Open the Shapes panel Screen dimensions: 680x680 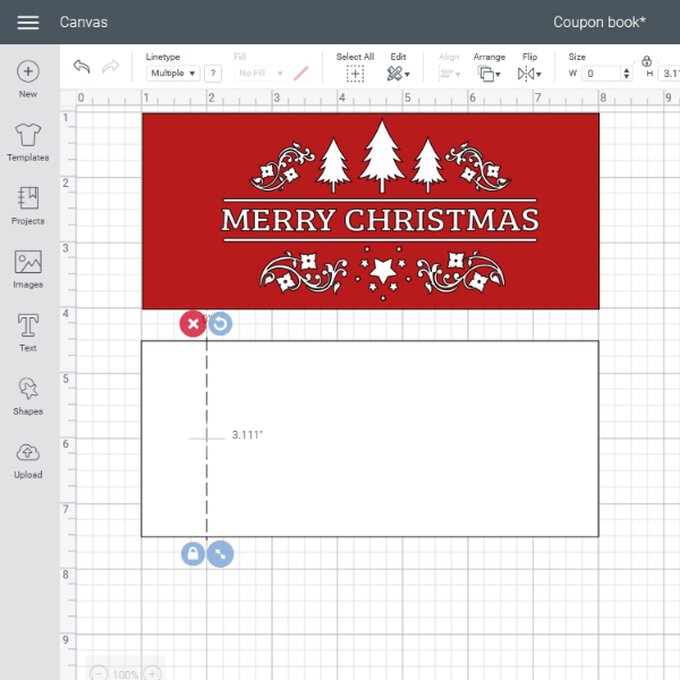click(x=28, y=396)
